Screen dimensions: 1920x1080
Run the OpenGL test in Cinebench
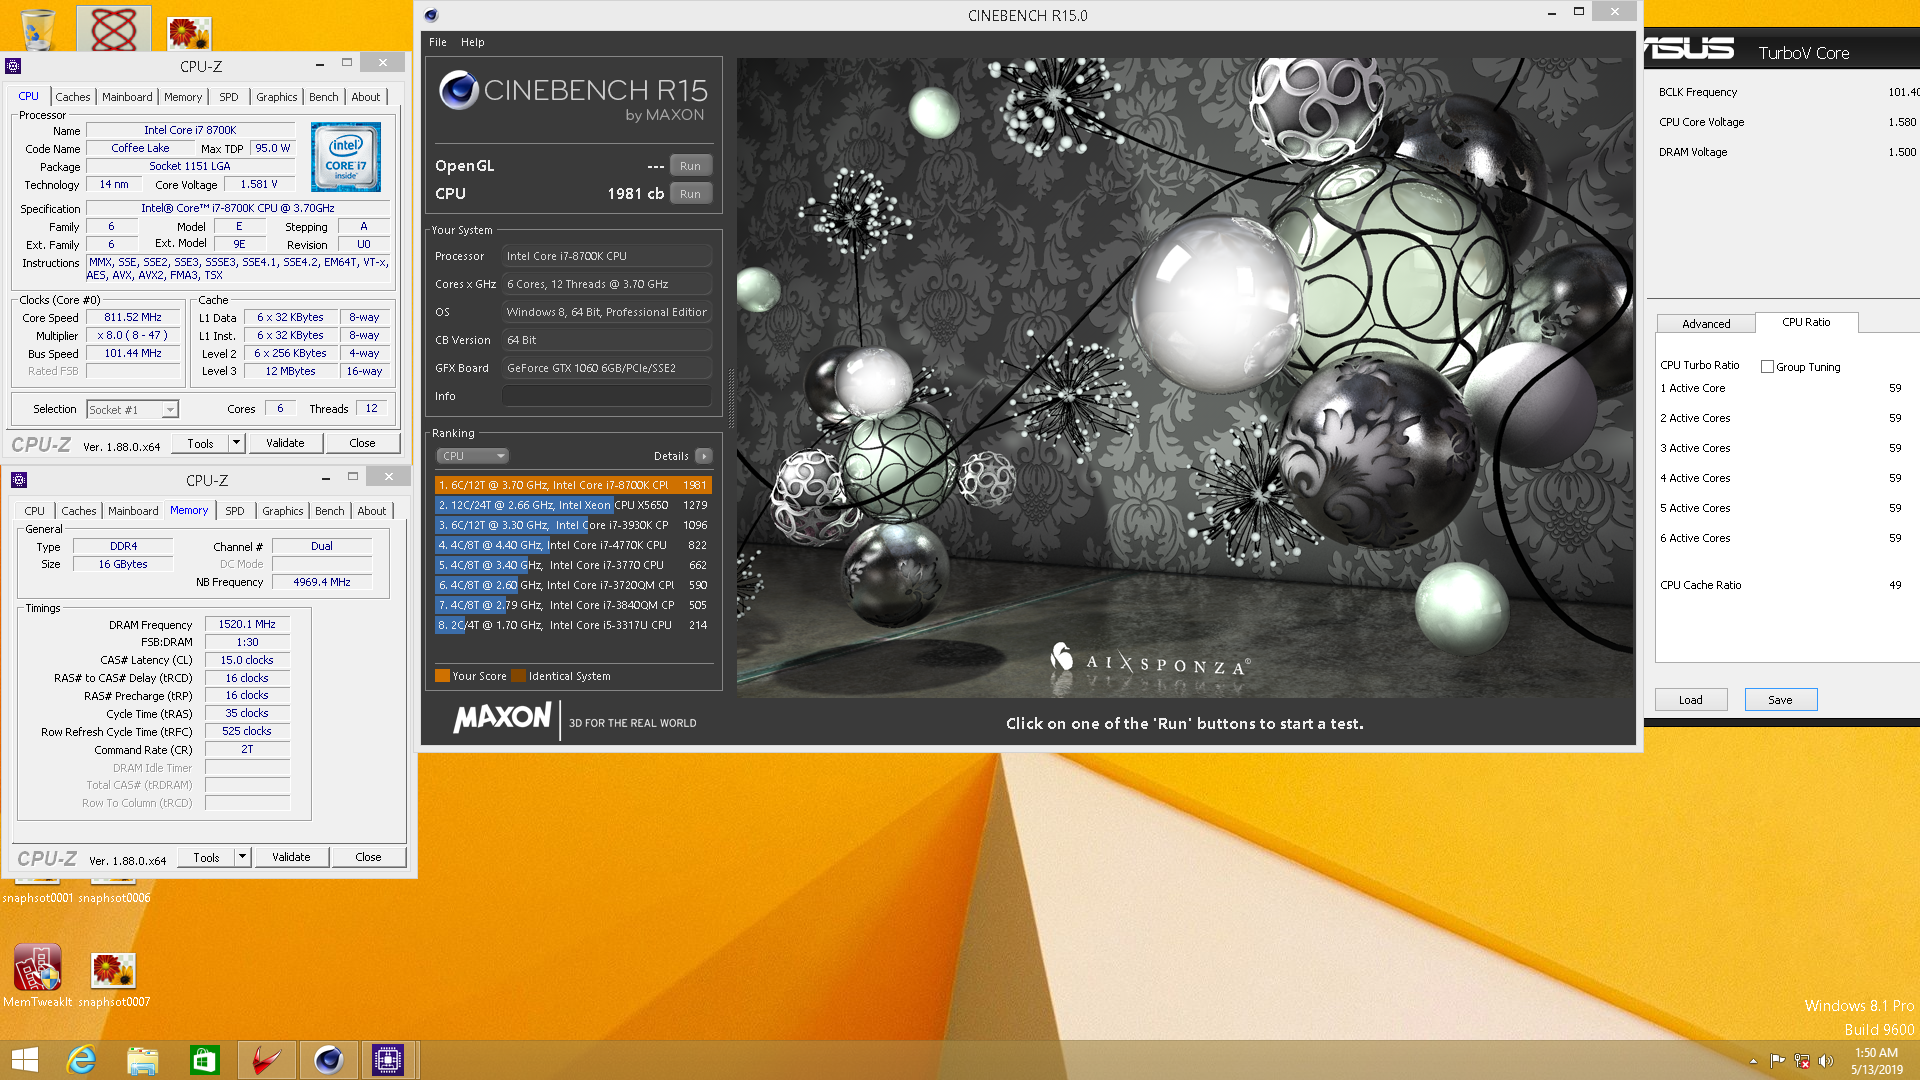tap(690, 166)
